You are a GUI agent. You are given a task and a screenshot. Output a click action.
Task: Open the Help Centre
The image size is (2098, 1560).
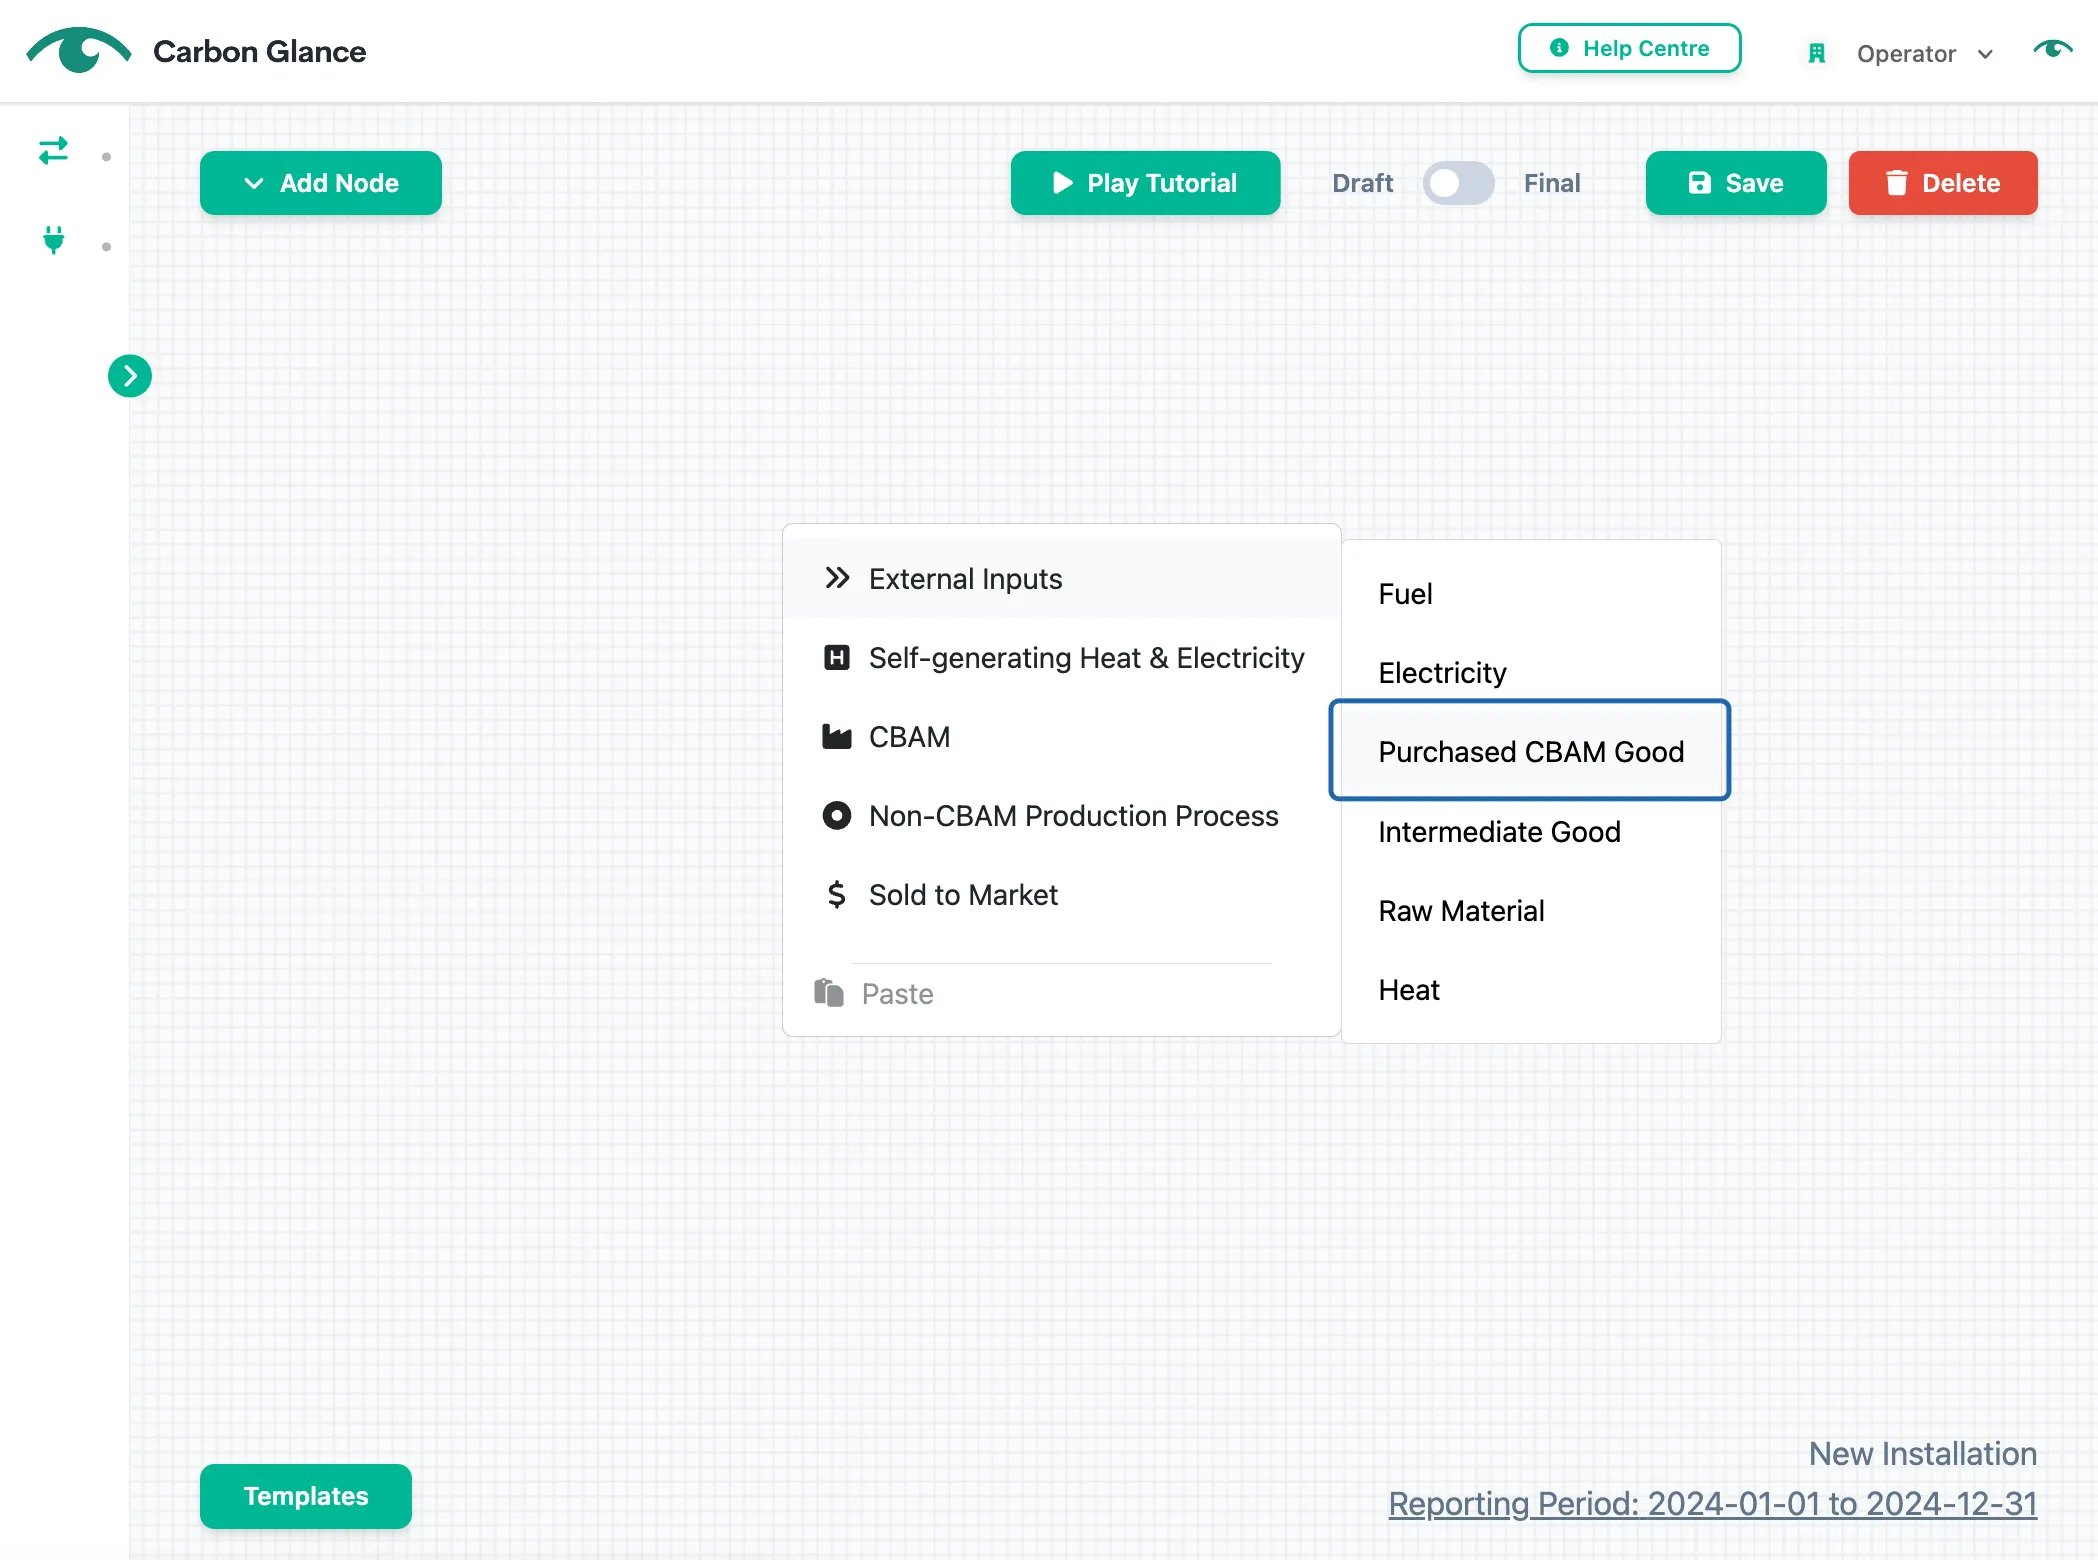[1629, 48]
